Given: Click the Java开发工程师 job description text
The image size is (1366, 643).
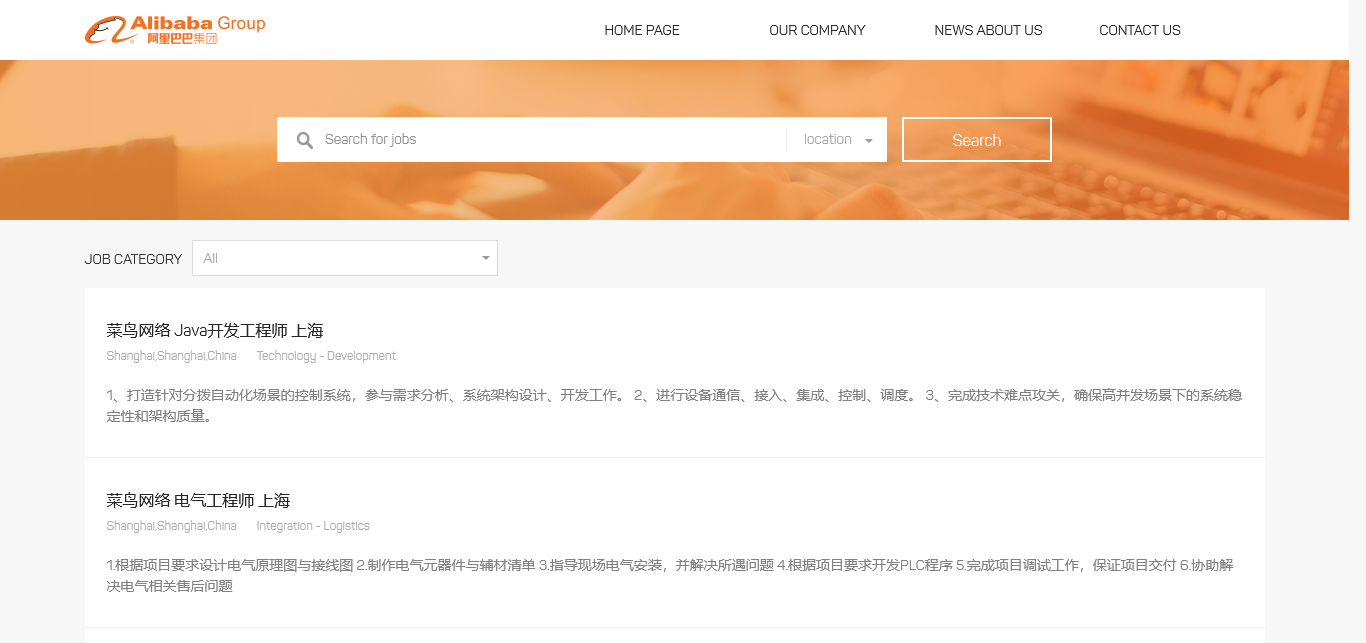Looking at the screenshot, I should coord(674,405).
